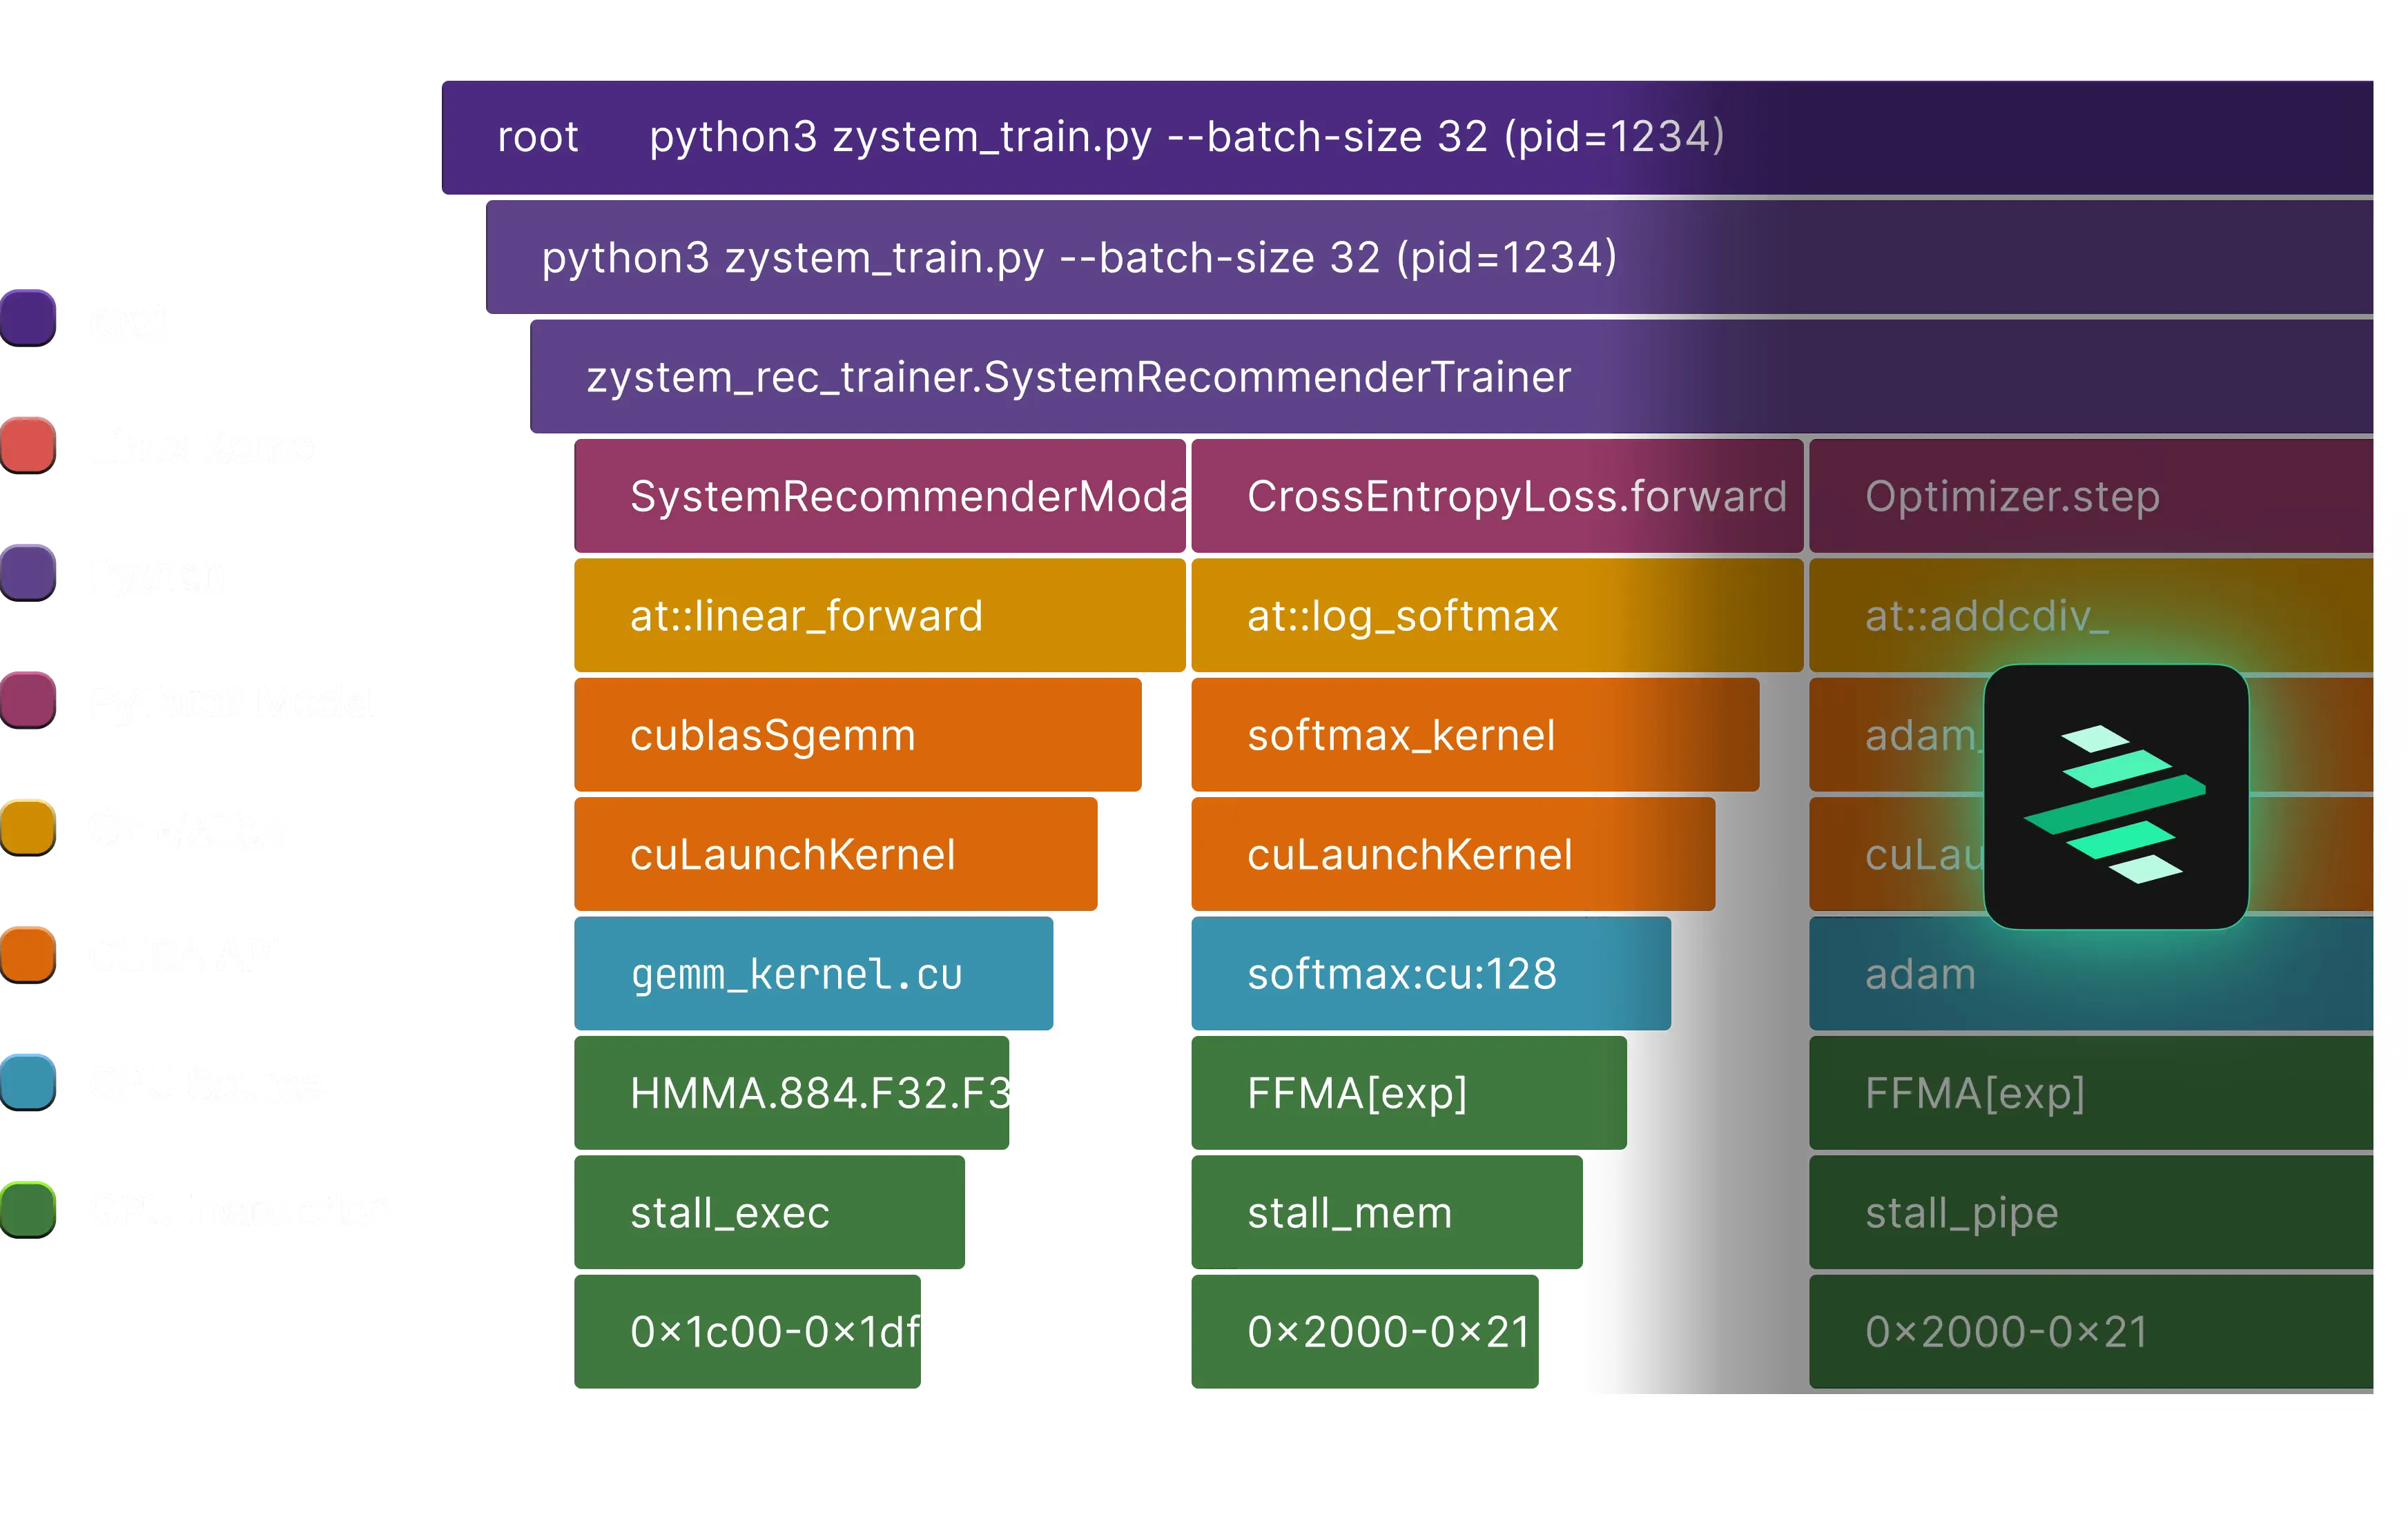
Task: Select the stall_exec frame
Action: pos(770,1212)
